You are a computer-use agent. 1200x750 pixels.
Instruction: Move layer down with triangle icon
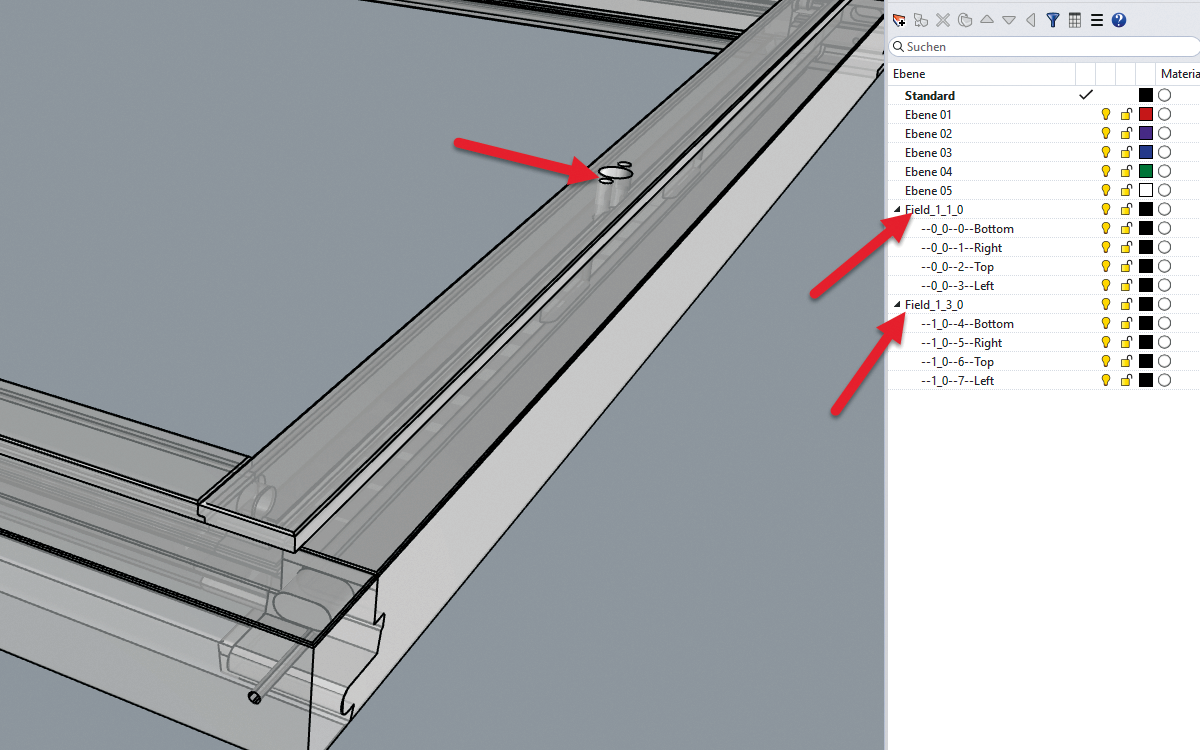[x=1009, y=20]
